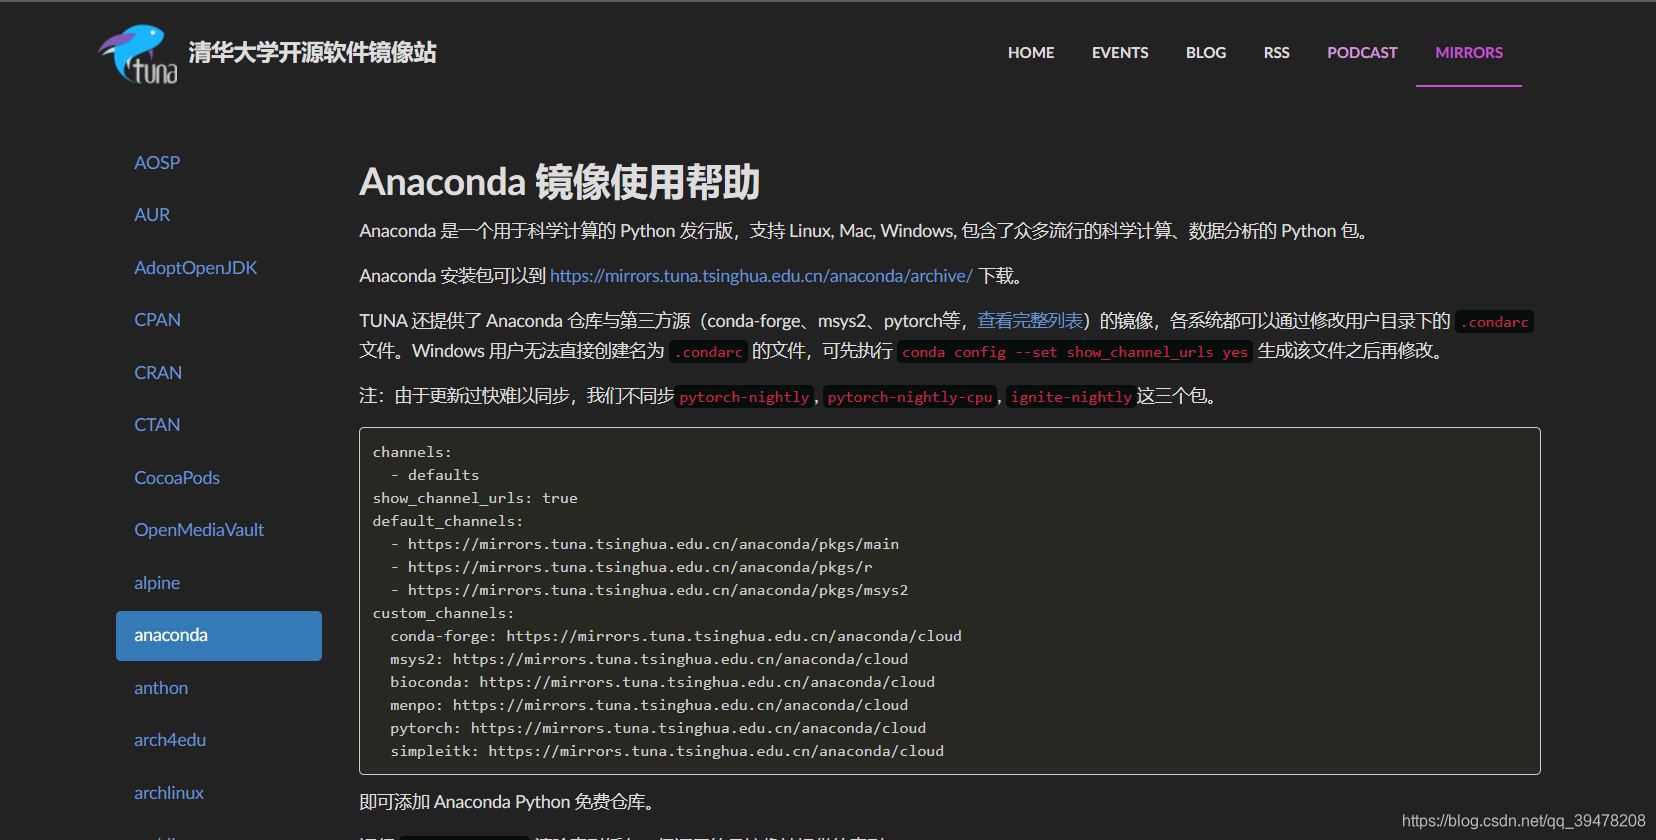
Task: Click the highlighted anaconda sidebar item
Action: [219, 636]
